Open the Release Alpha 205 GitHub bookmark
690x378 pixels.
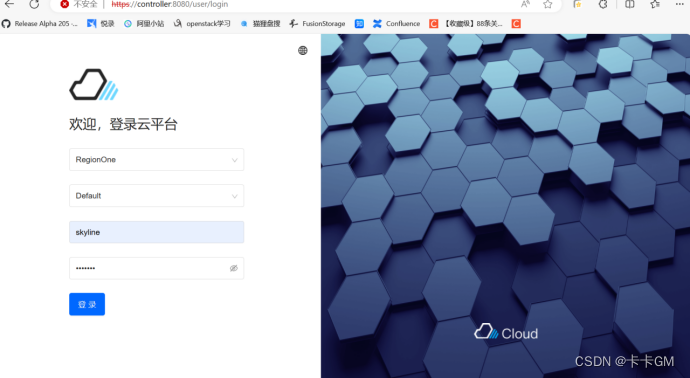(40, 24)
